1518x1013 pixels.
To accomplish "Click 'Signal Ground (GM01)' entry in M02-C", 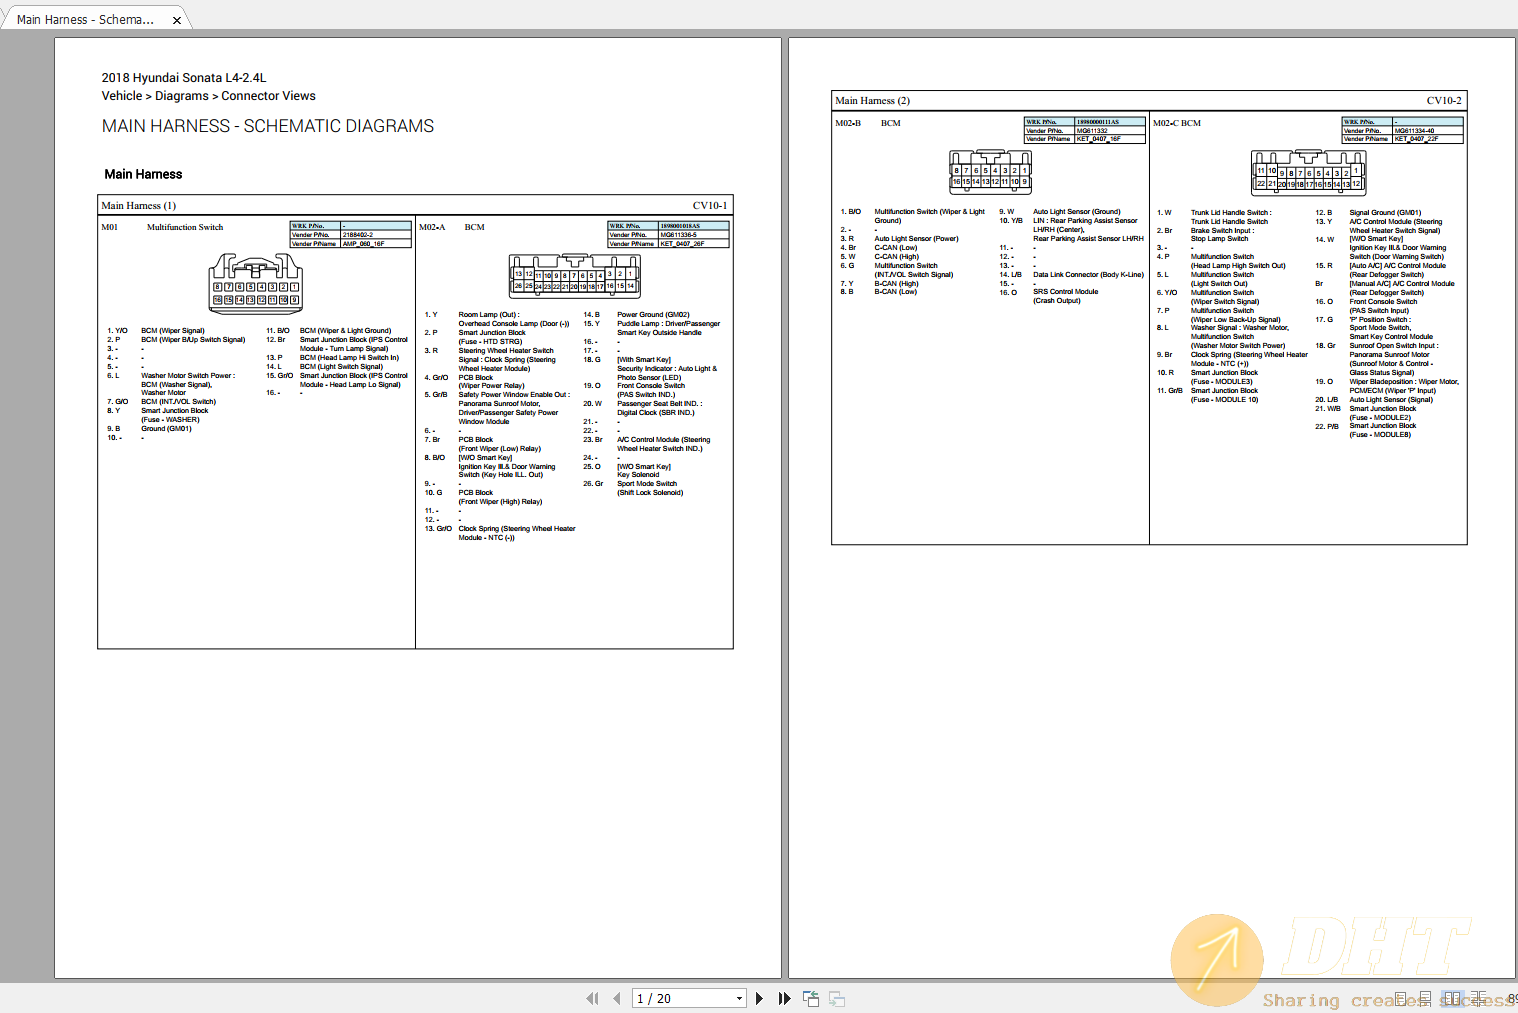I will tap(1385, 213).
